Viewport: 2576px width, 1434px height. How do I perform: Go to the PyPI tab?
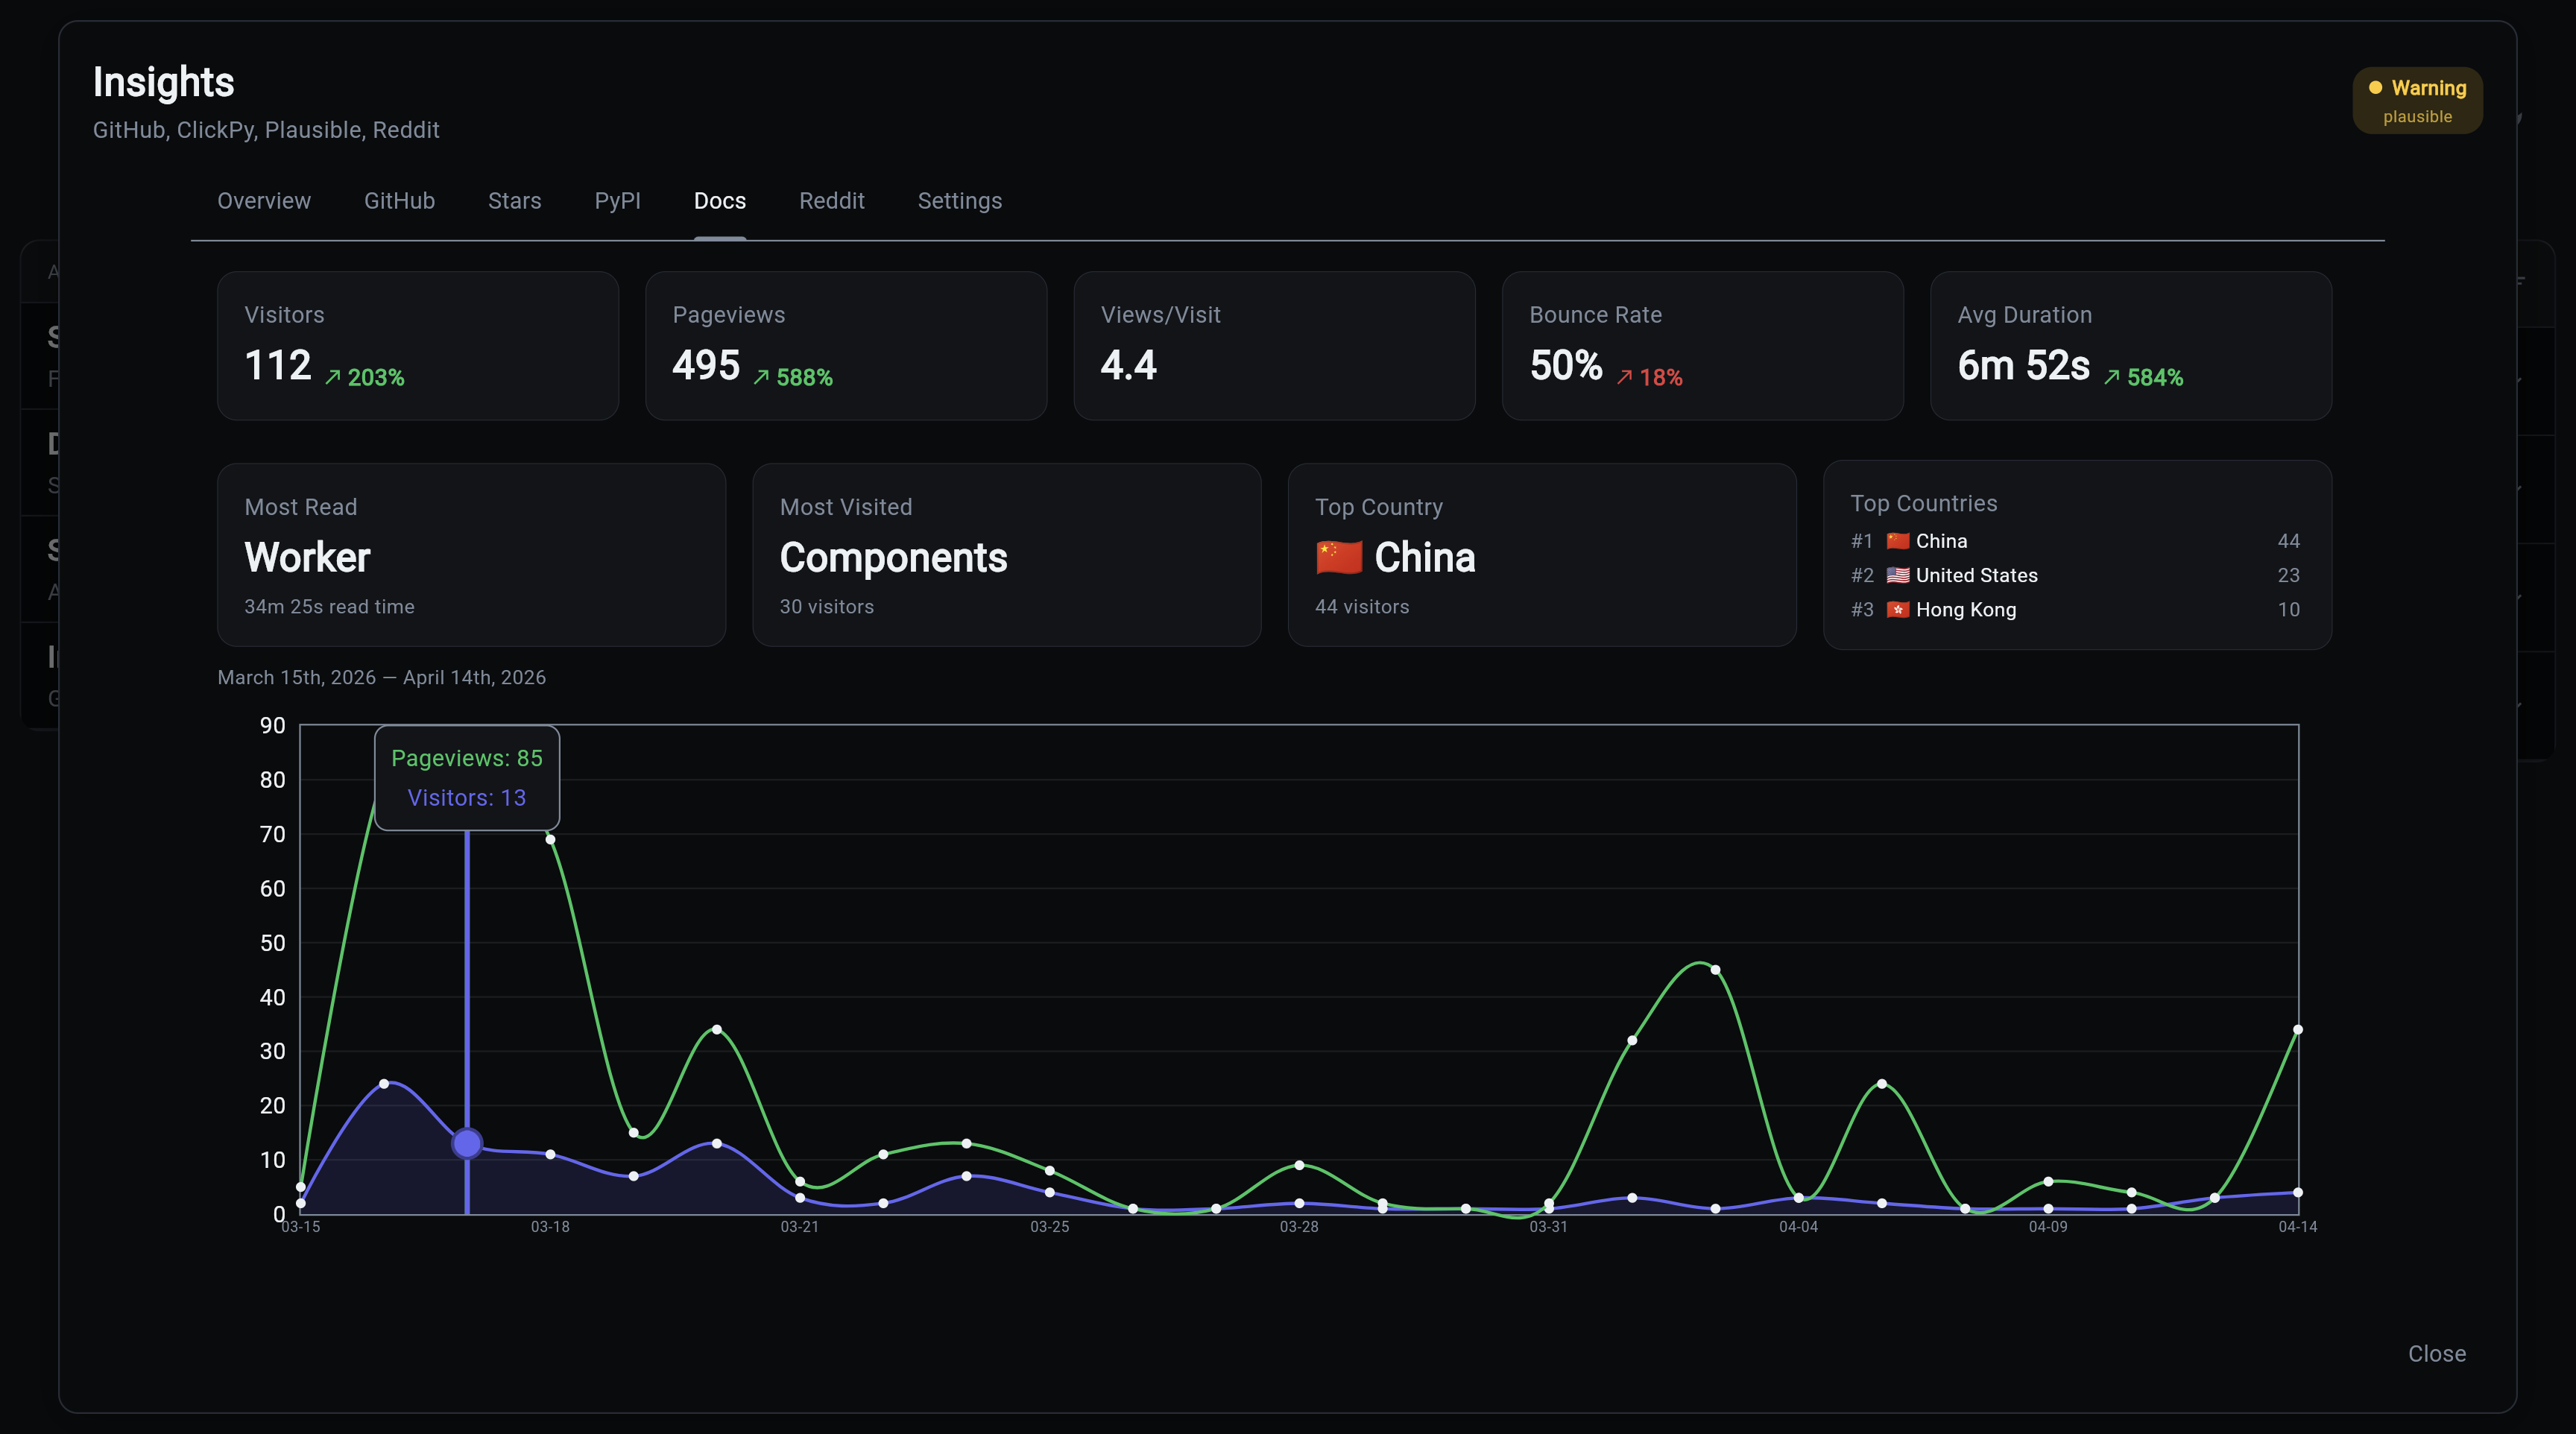click(x=617, y=201)
